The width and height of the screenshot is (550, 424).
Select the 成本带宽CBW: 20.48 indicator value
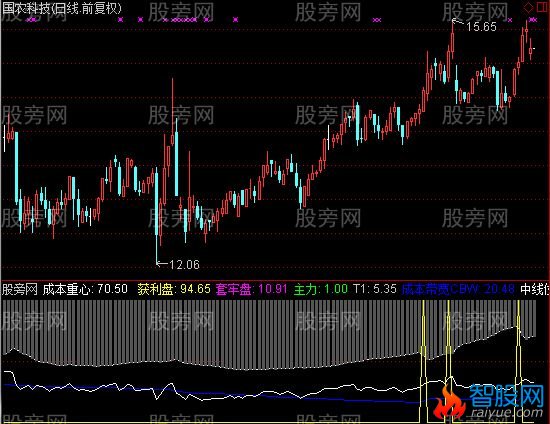[458, 289]
